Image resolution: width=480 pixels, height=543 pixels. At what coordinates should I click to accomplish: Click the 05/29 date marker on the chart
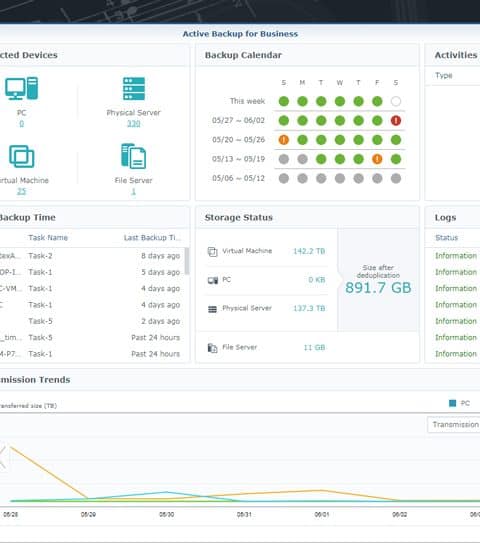point(88,515)
